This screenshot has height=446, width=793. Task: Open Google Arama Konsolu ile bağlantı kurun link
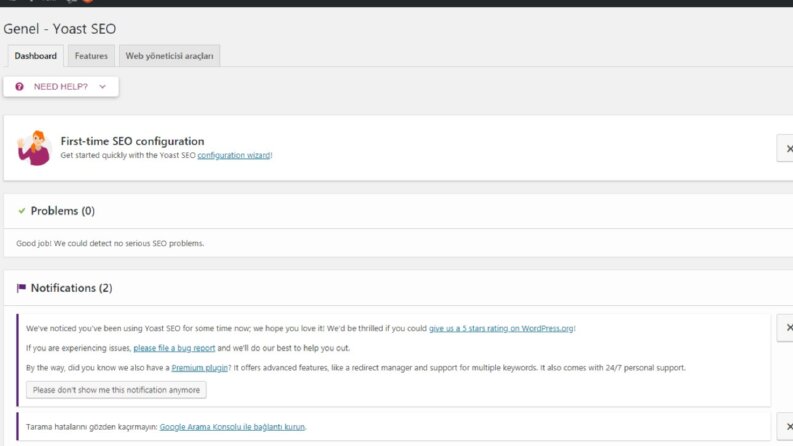[232, 427]
